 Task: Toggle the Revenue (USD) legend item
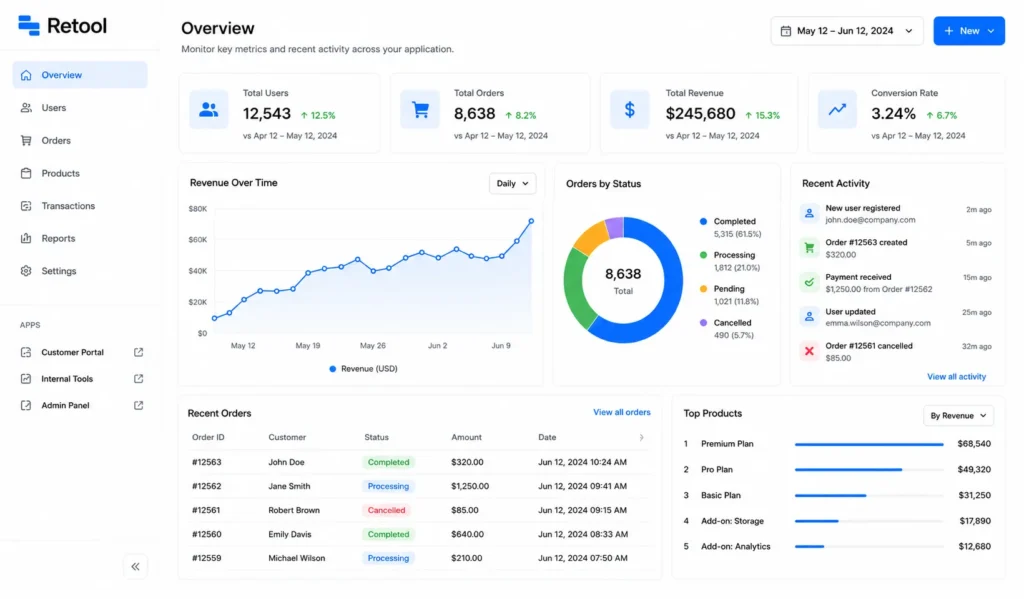point(363,369)
